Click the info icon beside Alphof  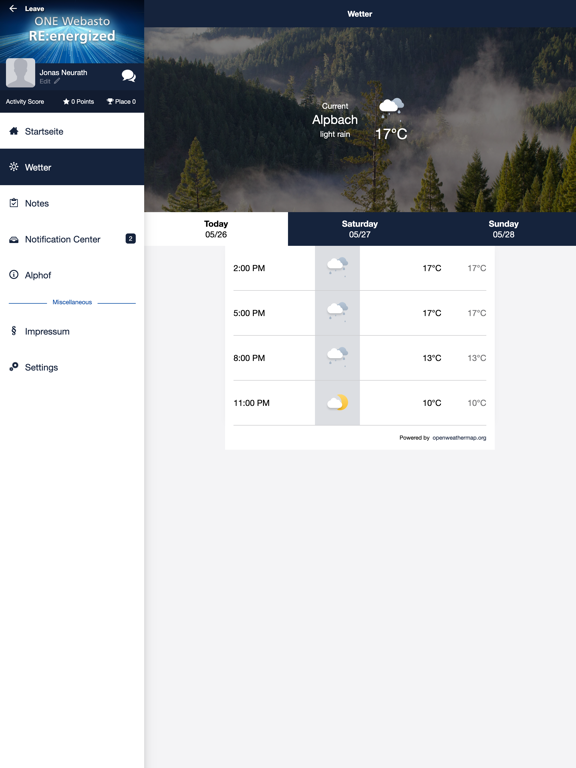point(14,274)
